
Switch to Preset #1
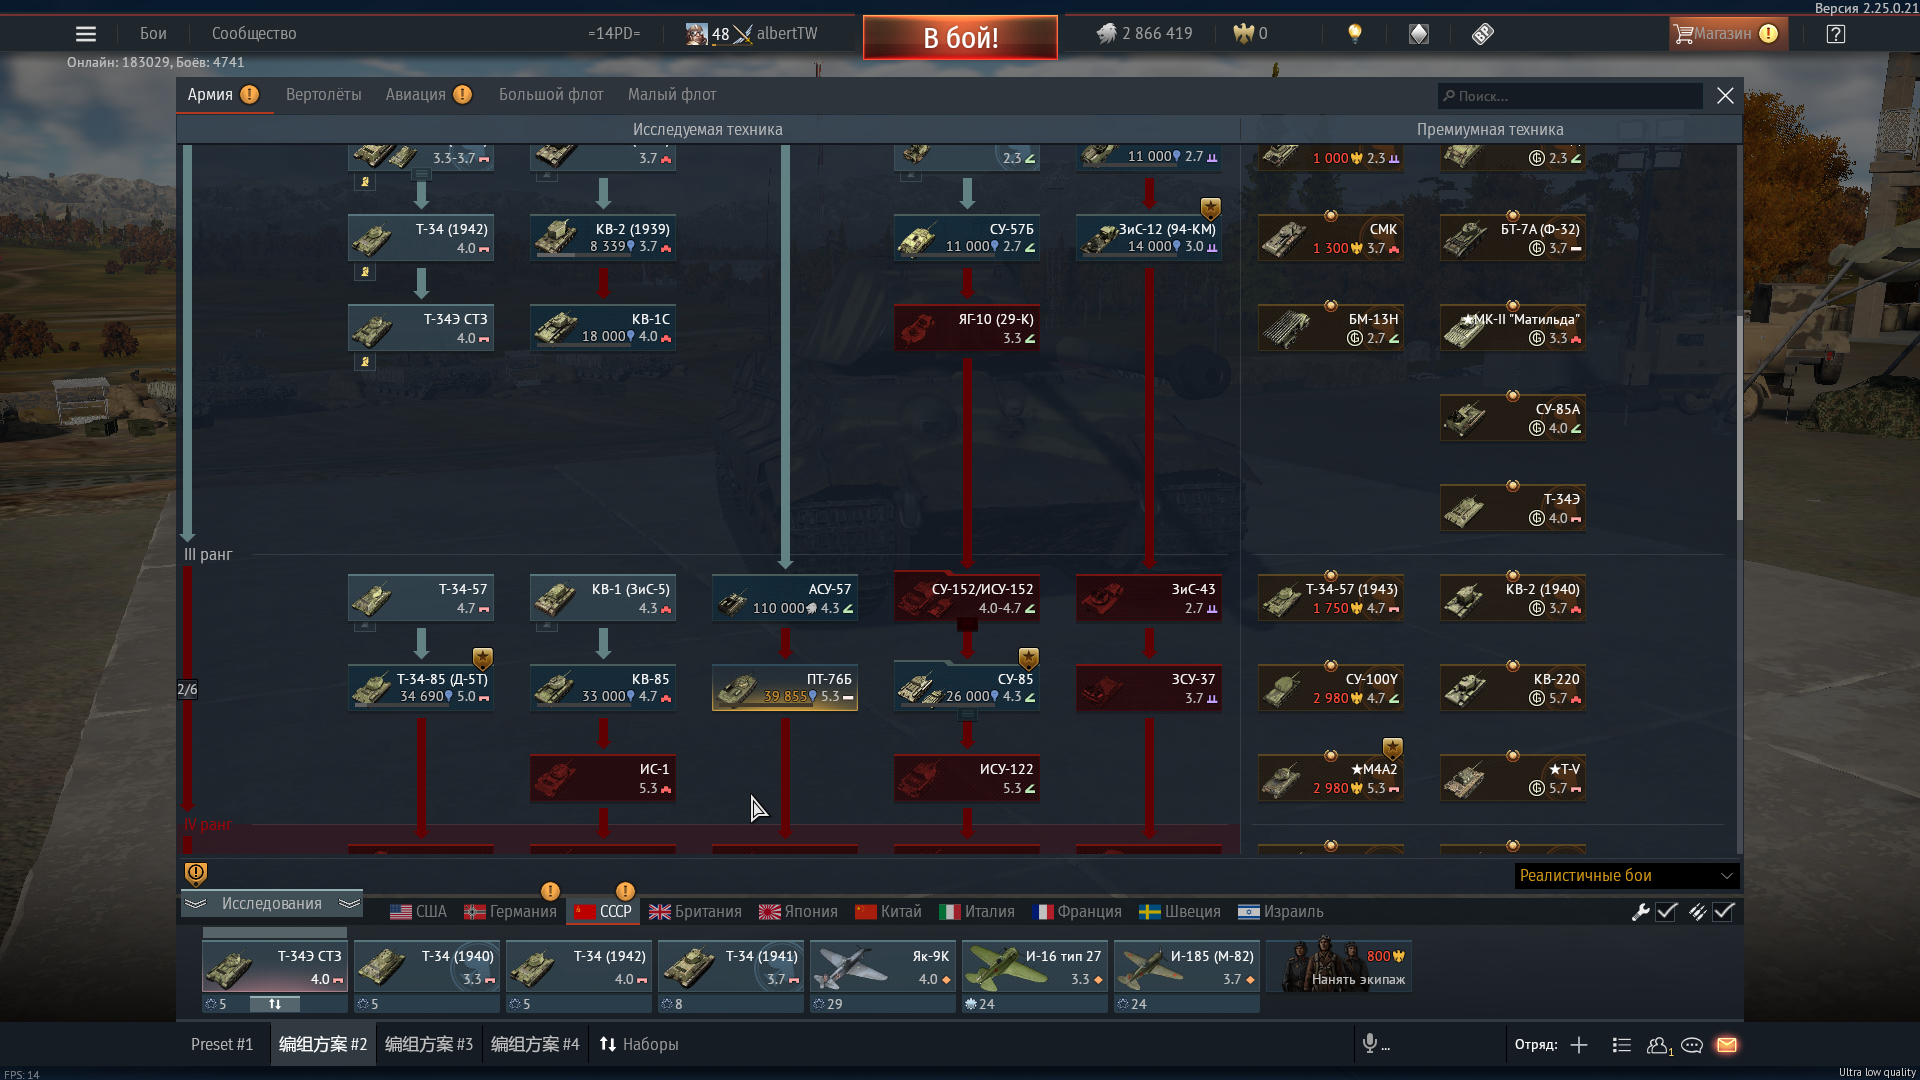click(x=222, y=1045)
